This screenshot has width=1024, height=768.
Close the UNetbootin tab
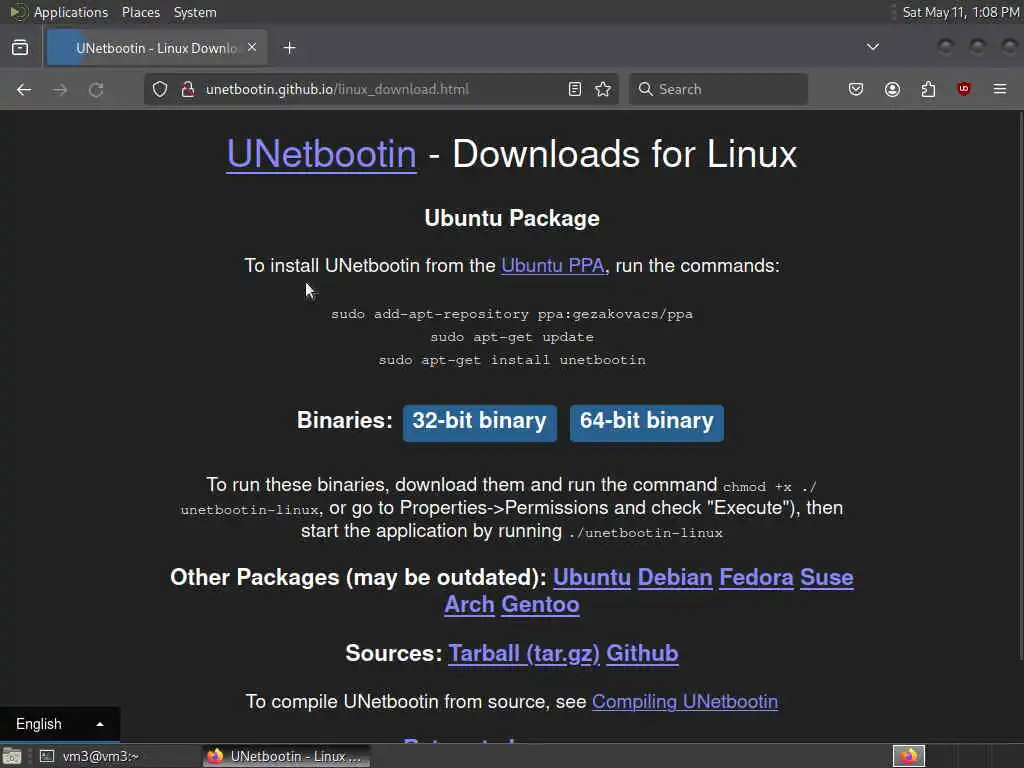(252, 48)
